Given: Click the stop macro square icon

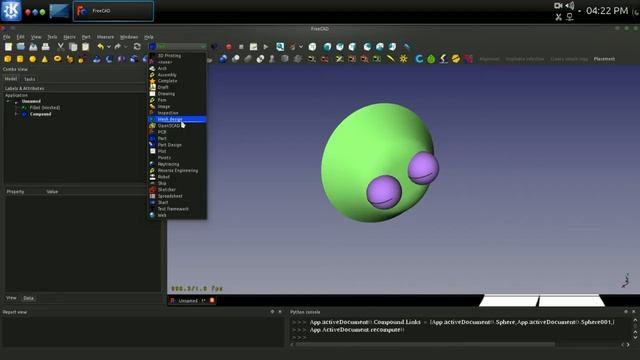Looking at the screenshot, I should pos(241,47).
